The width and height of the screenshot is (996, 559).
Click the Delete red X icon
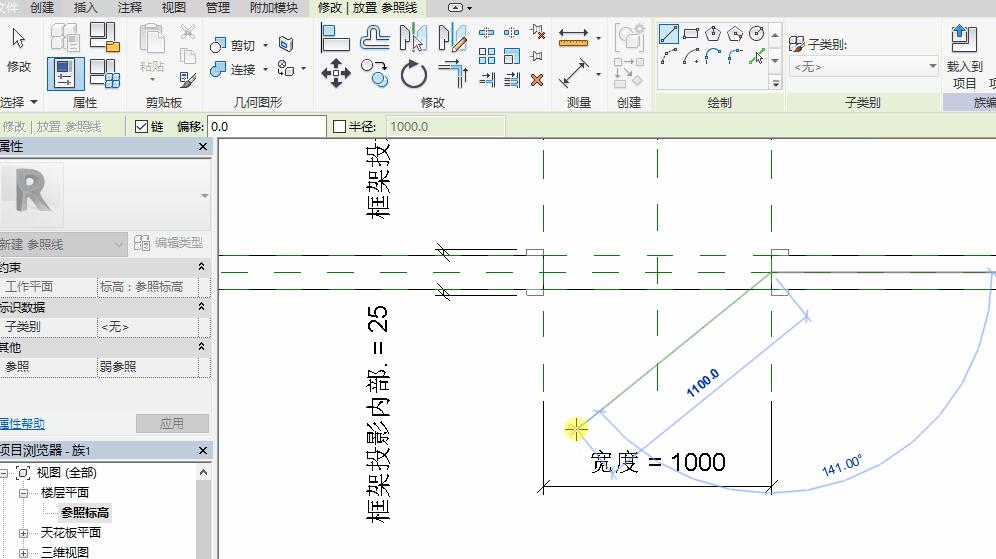point(537,80)
